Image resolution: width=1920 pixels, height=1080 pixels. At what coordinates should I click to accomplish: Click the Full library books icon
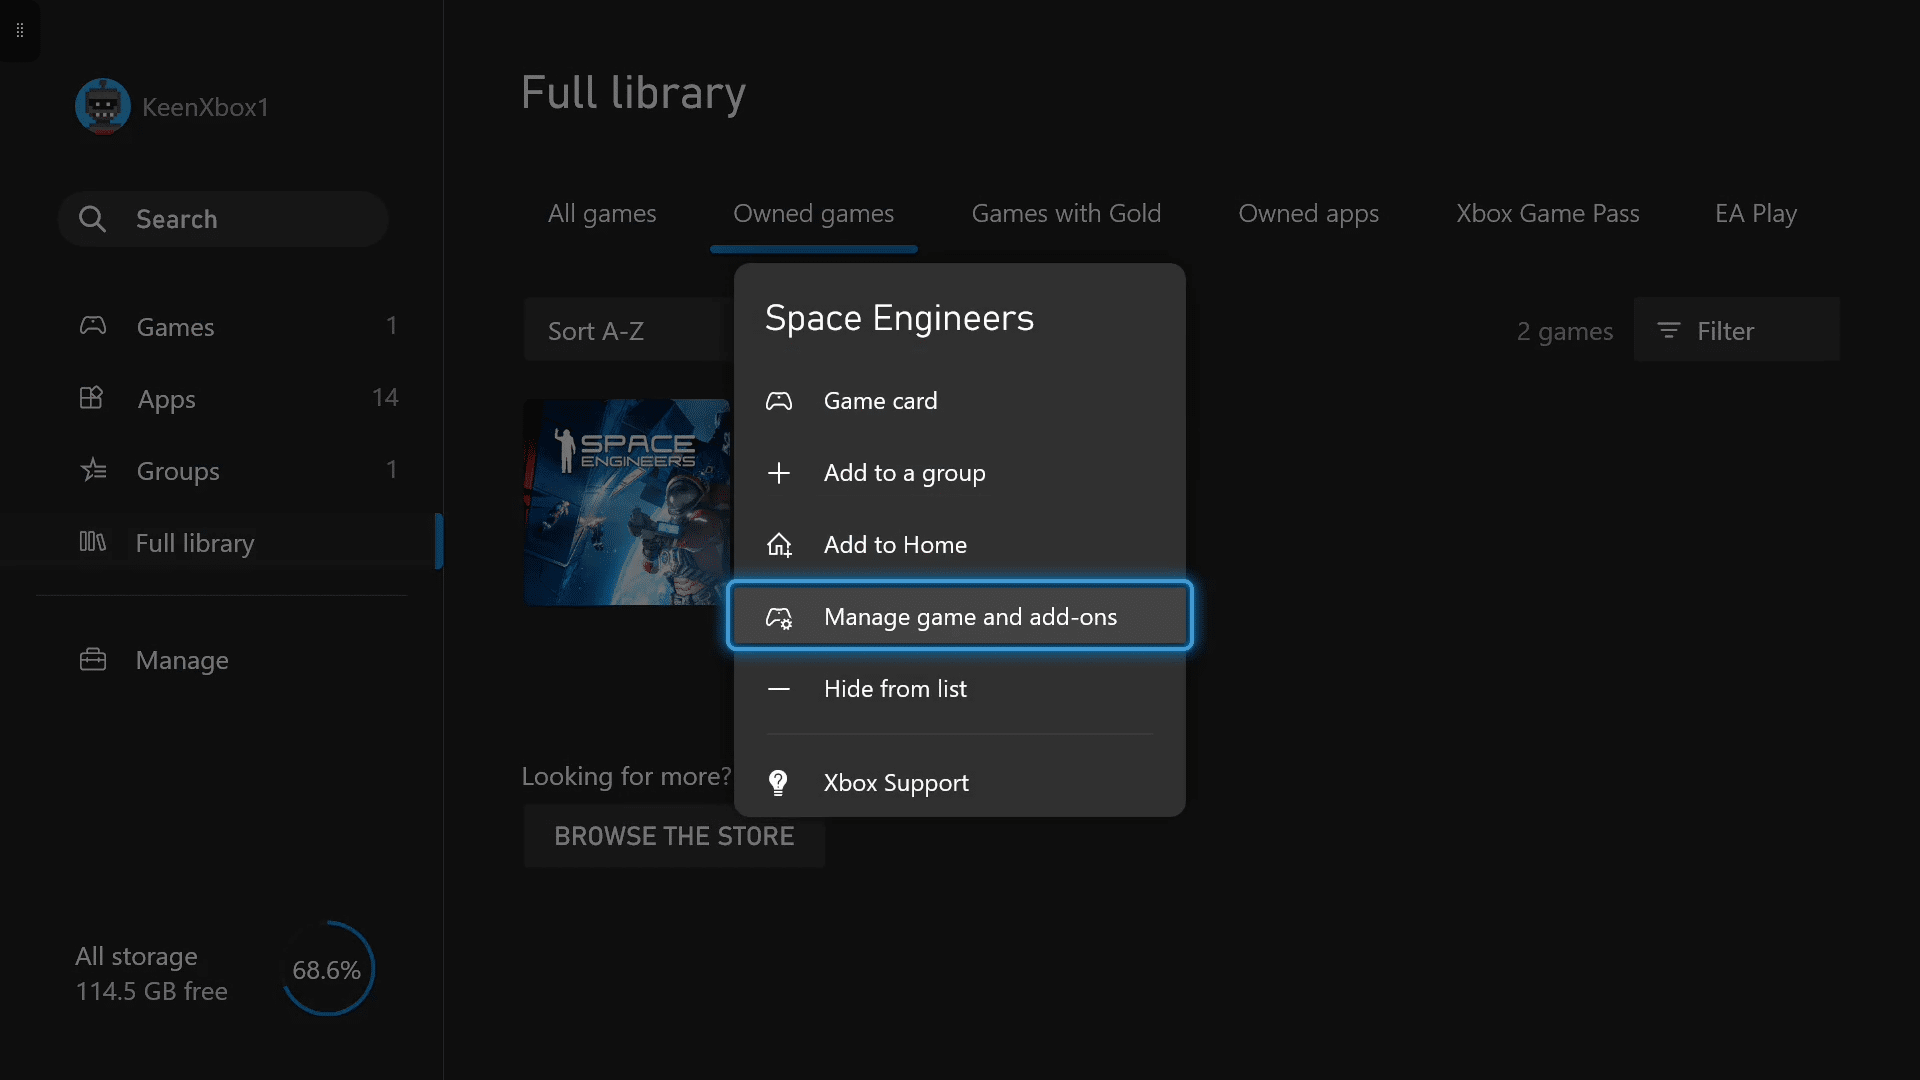coord(92,542)
